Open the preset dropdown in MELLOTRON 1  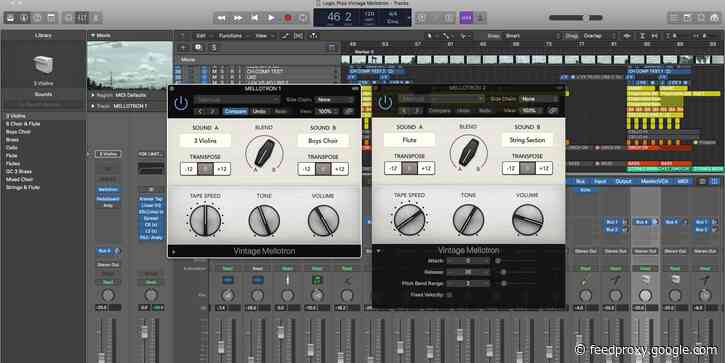pos(237,99)
